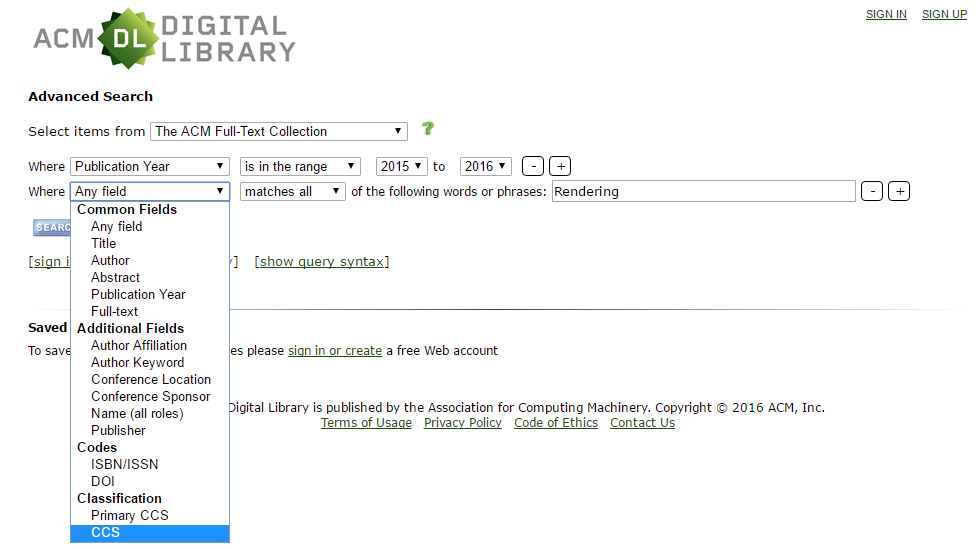
Task: Open the Code of Ethics link
Action: click(x=556, y=423)
